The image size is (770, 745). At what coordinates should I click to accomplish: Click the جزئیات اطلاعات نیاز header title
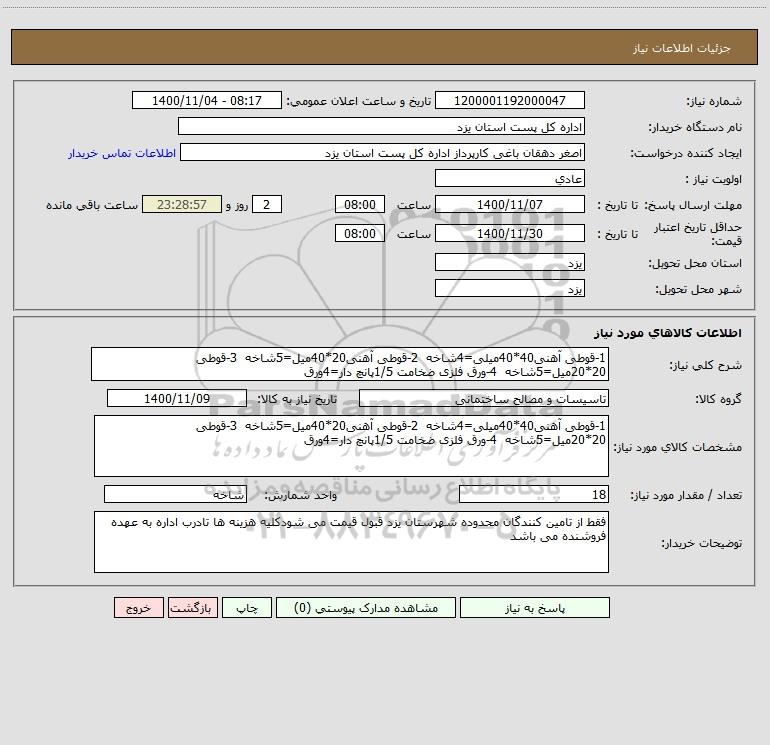click(x=682, y=48)
